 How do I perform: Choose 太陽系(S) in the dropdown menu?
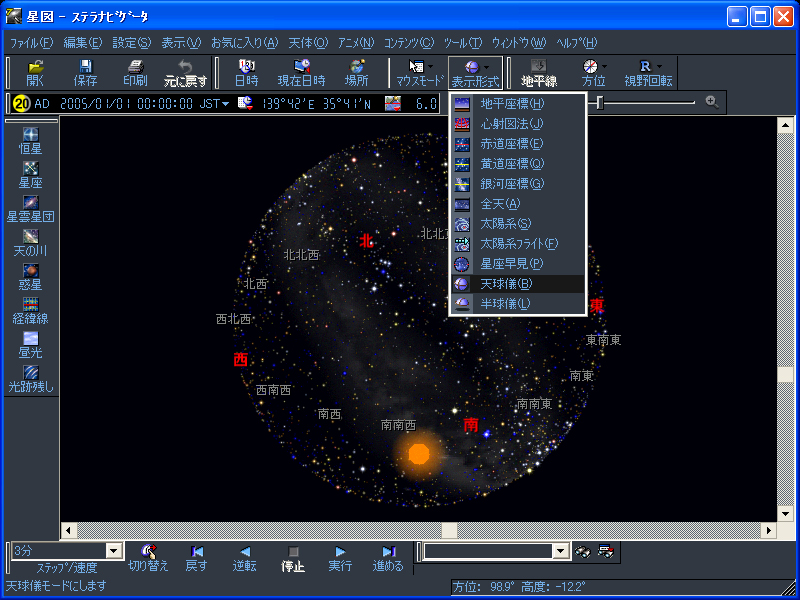point(516,223)
